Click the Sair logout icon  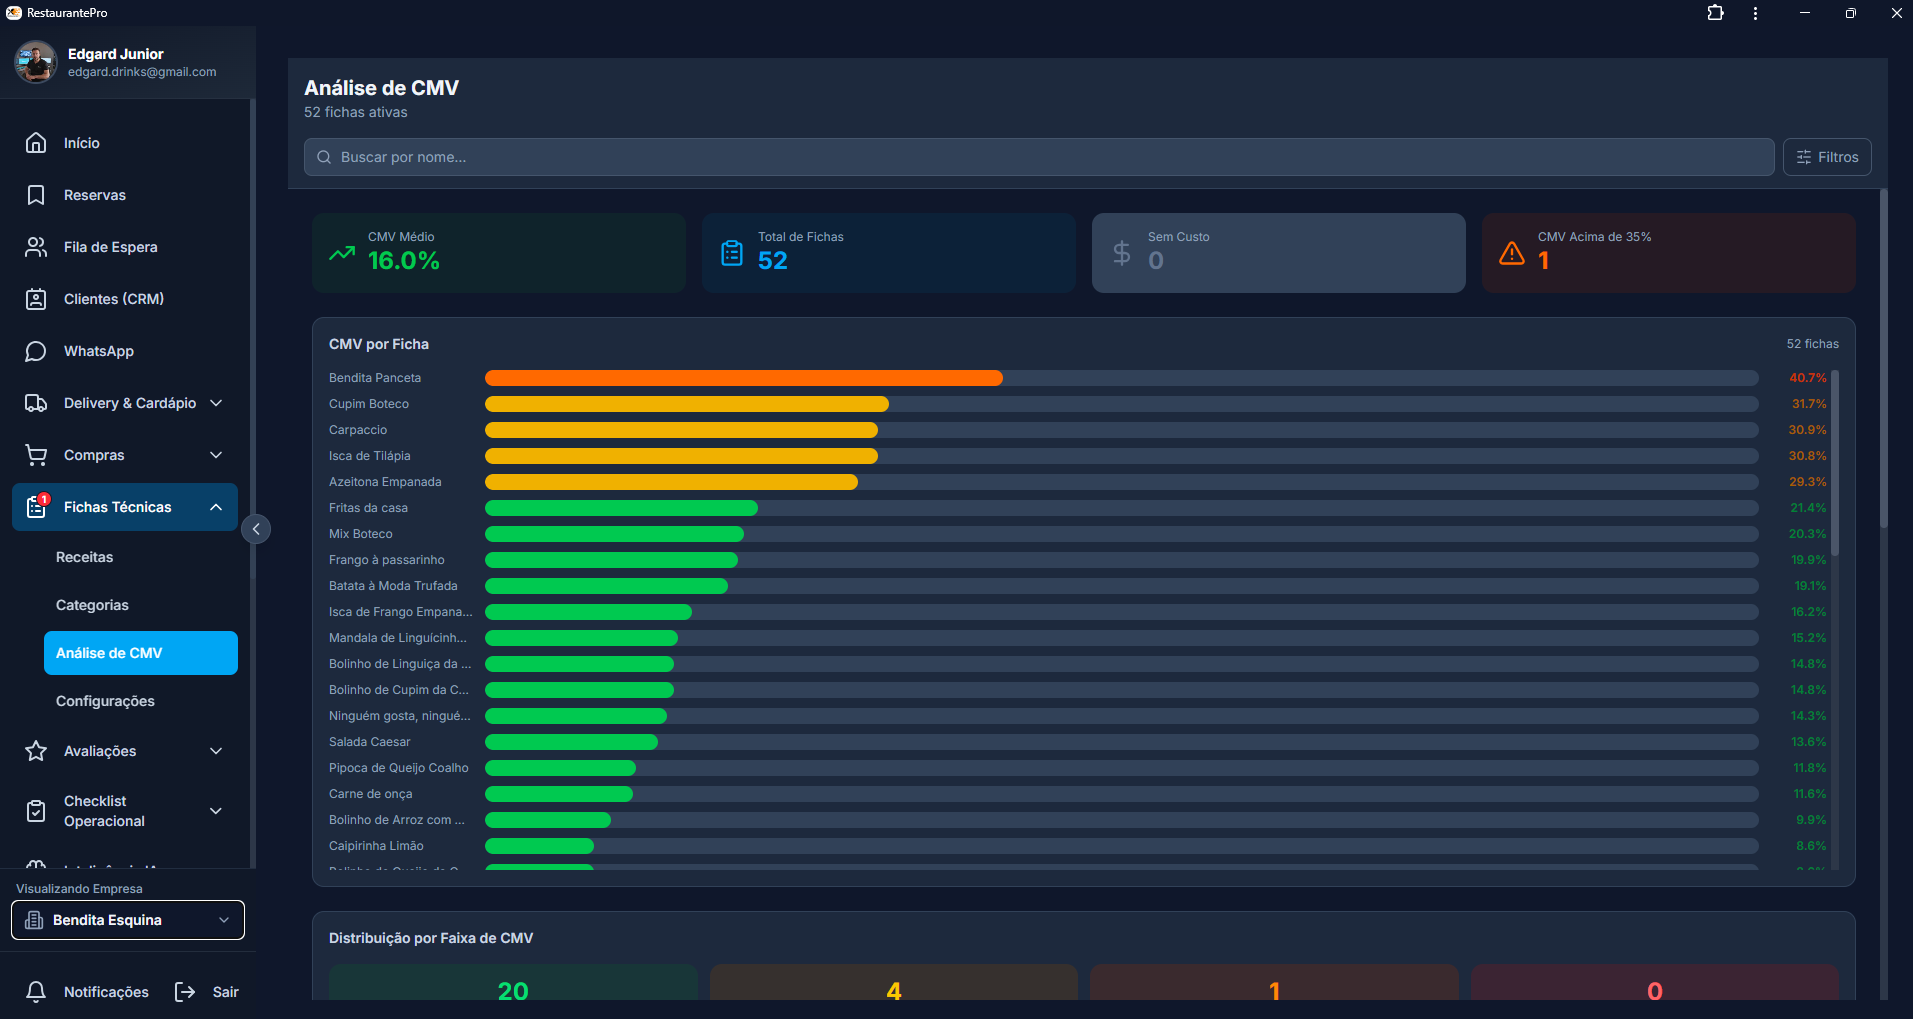tap(185, 991)
